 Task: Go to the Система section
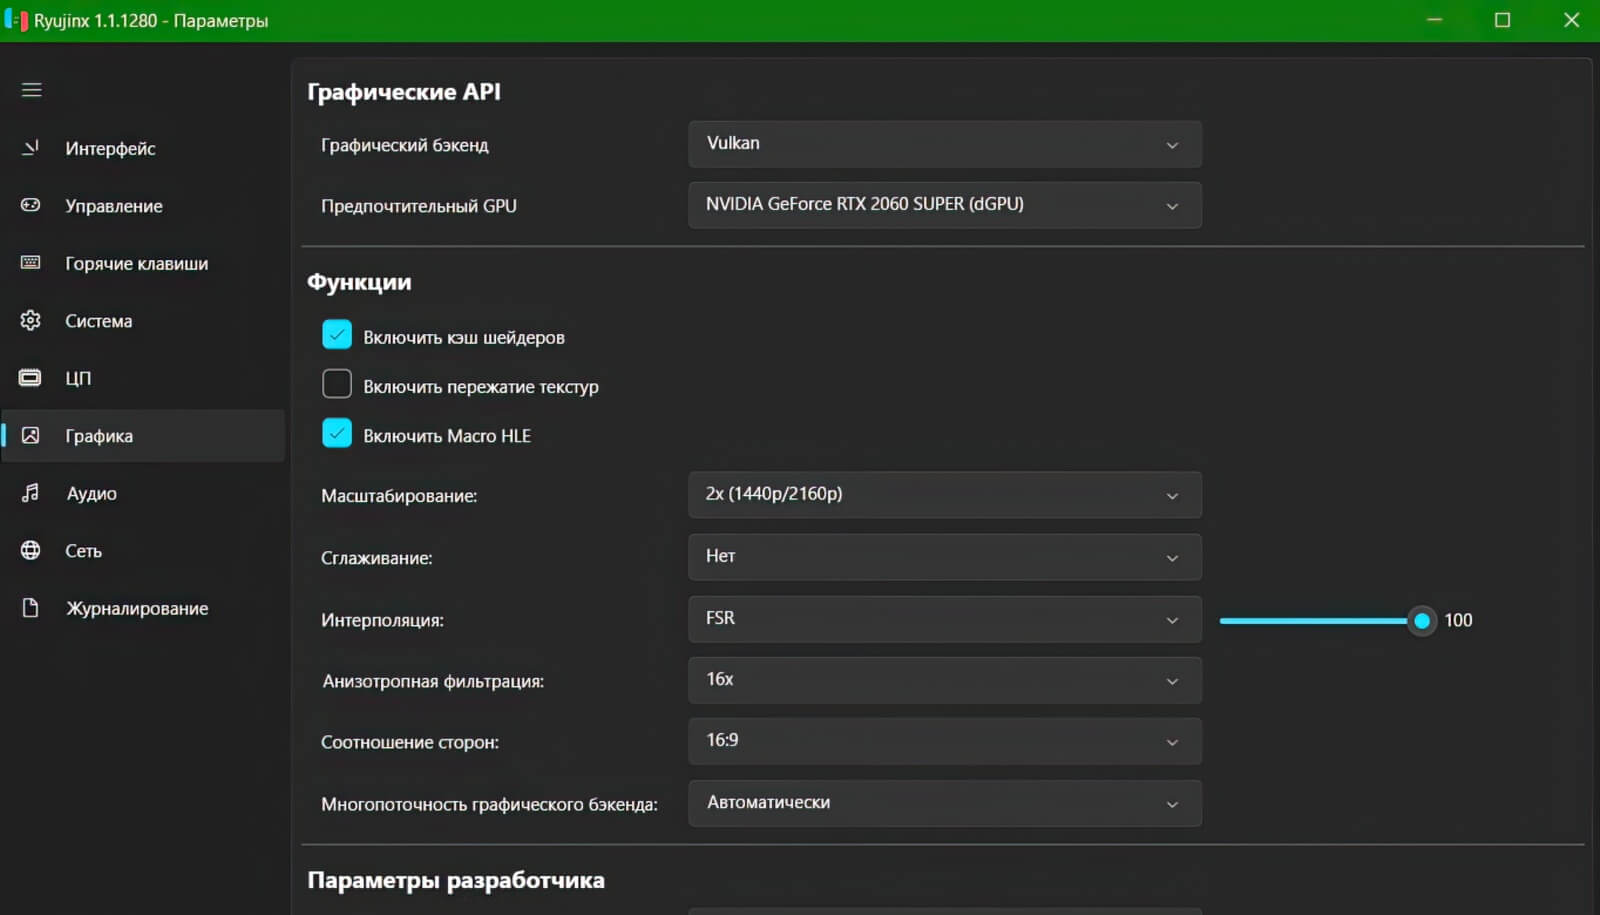click(x=144, y=321)
